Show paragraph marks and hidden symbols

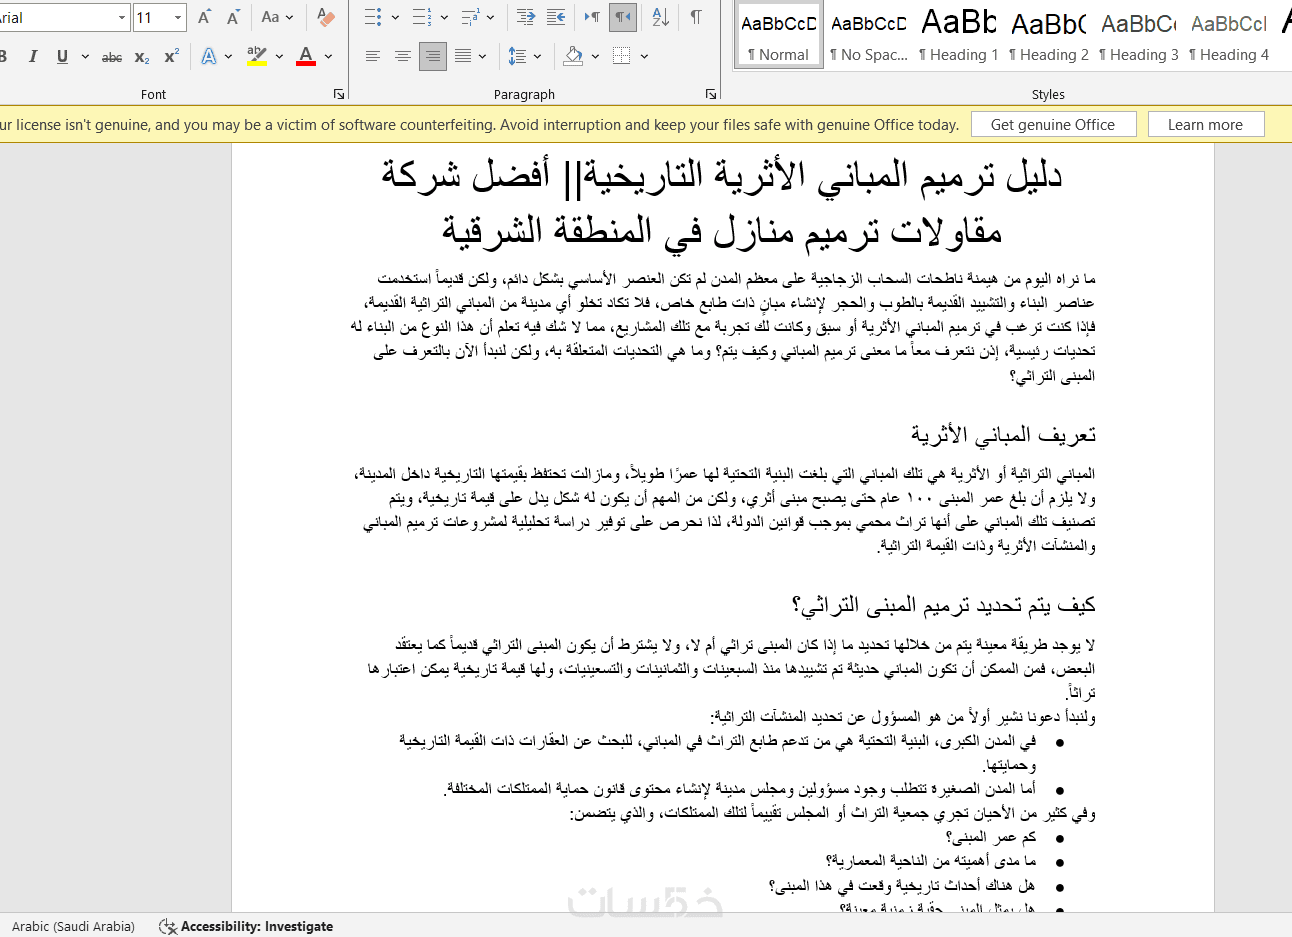696,17
